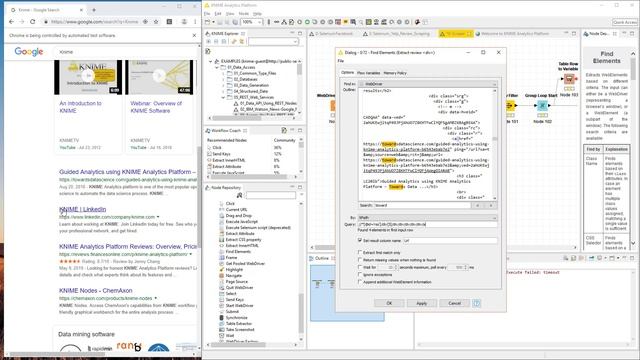Click the Highlight node in repository

click(234, 269)
